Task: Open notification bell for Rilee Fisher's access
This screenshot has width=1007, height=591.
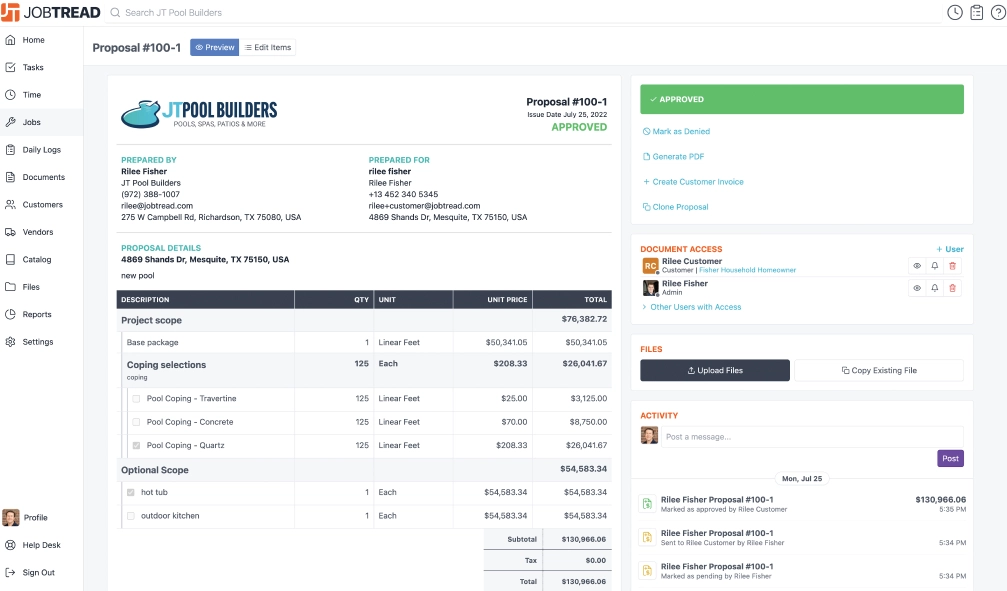Action: click(x=933, y=287)
